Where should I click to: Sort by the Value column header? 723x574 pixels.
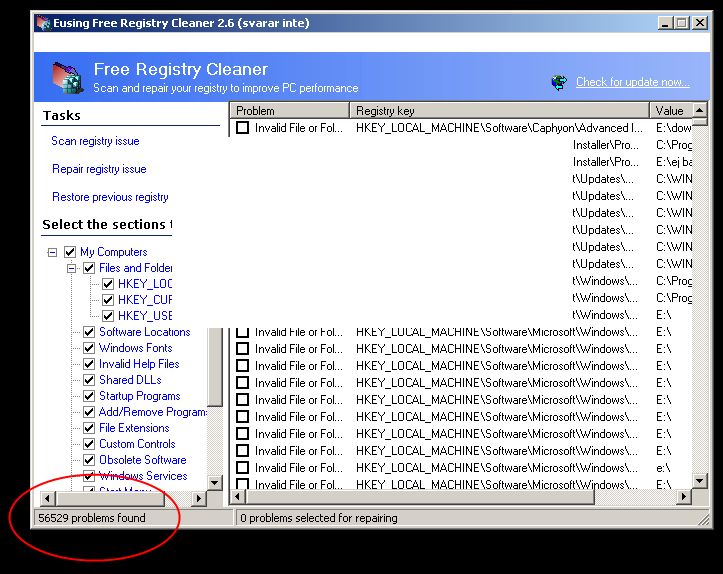tap(671, 111)
